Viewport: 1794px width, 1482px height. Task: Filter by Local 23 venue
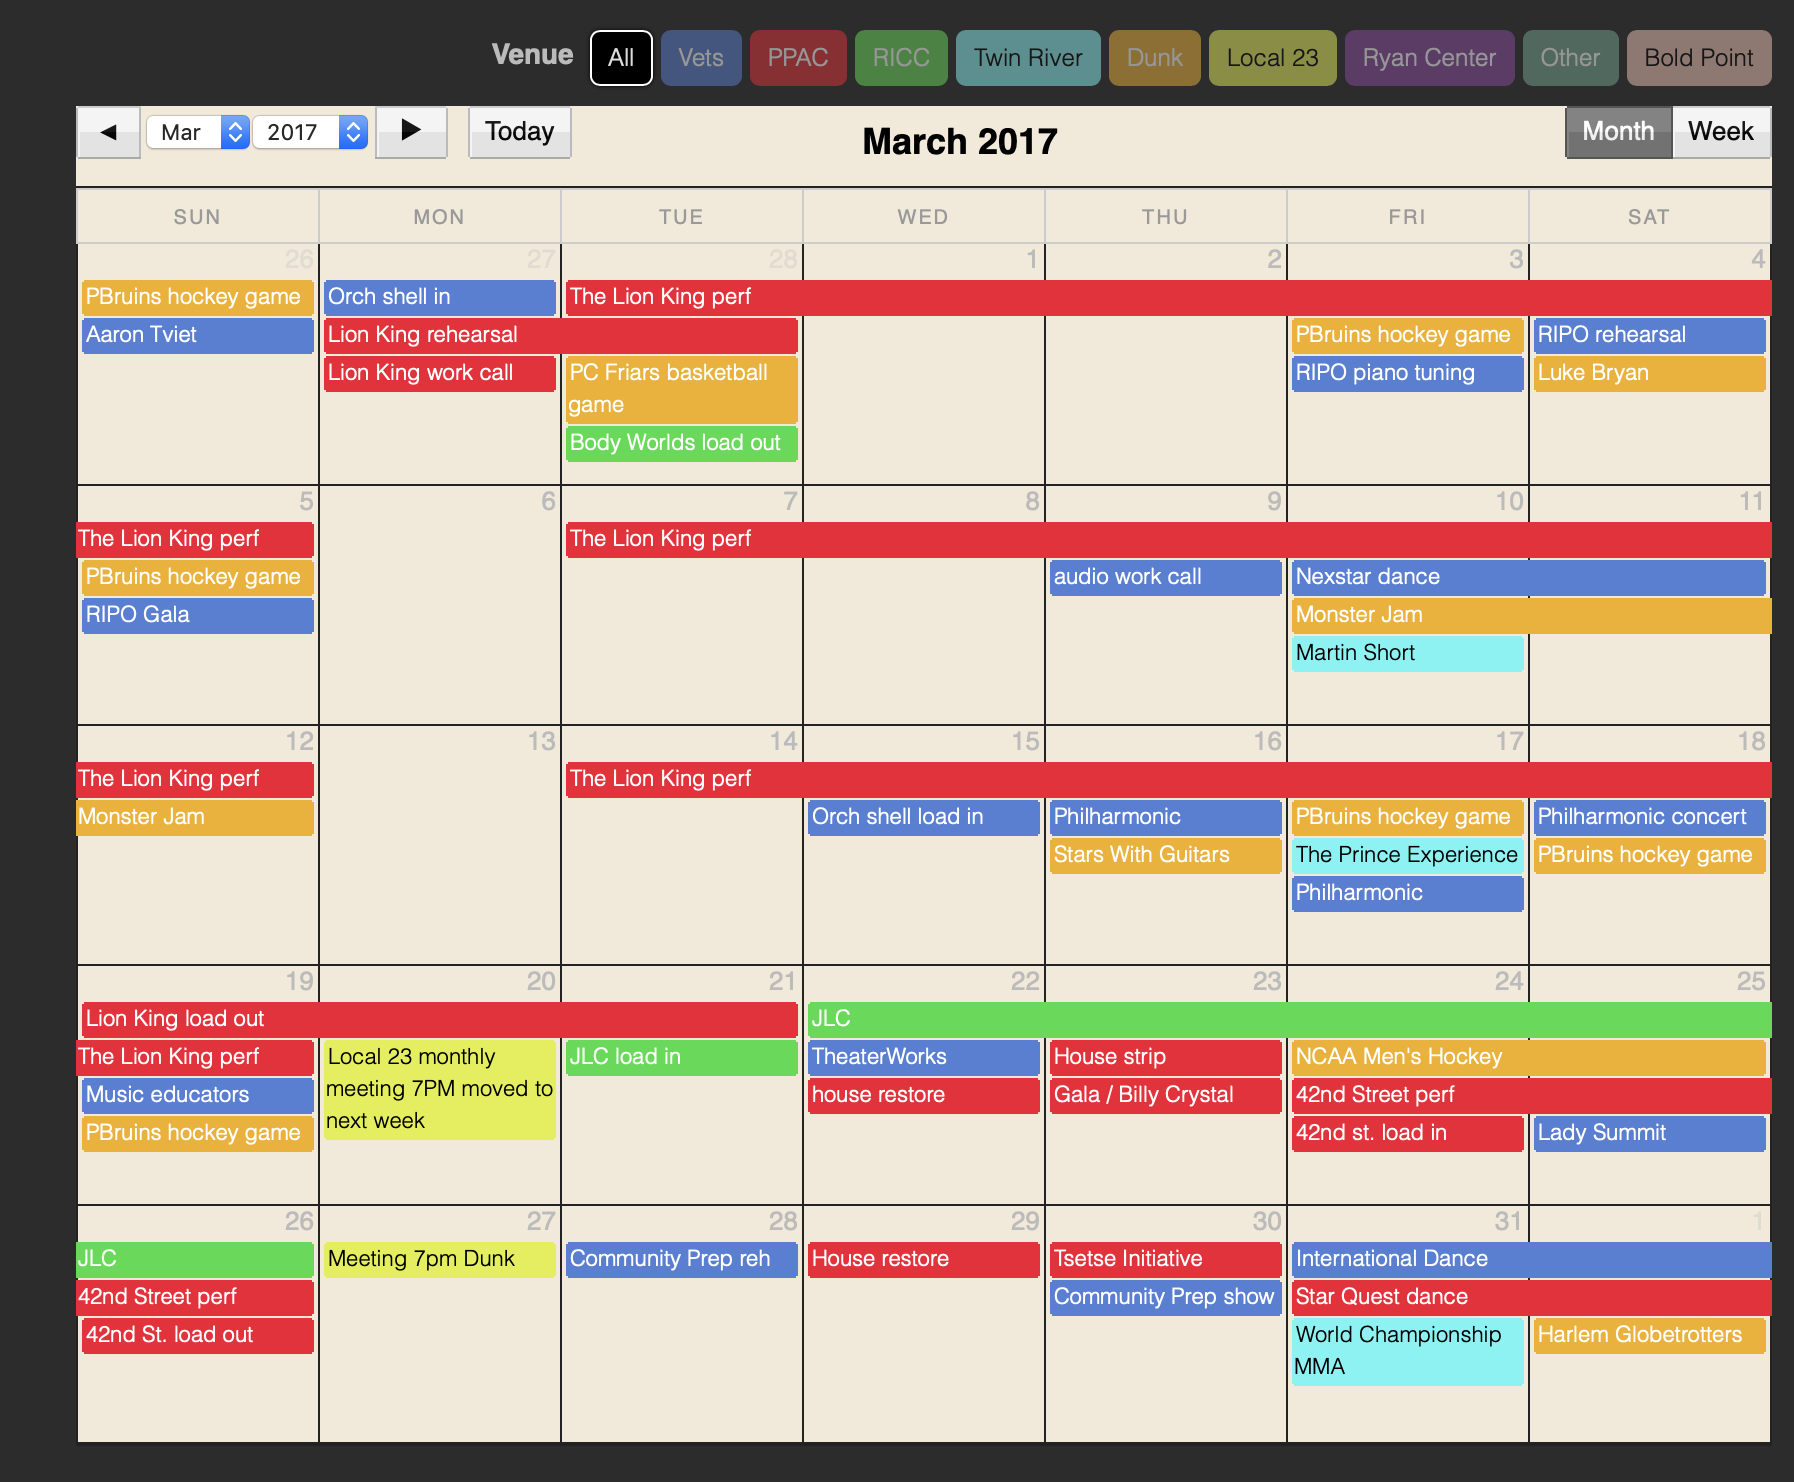pos(1272,58)
